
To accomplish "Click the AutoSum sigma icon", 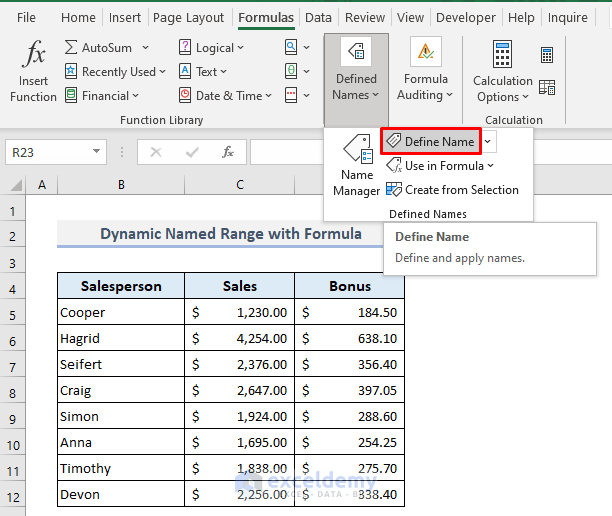I will coord(71,48).
